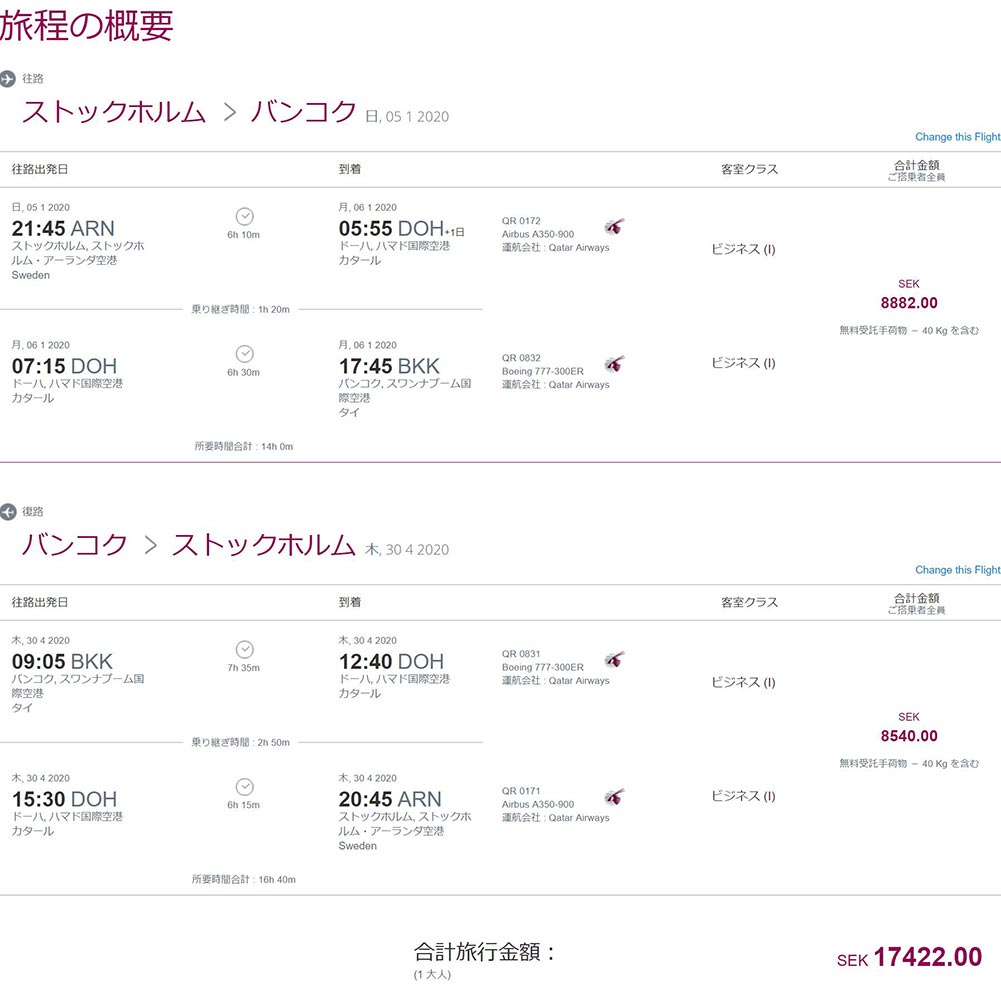This screenshot has height=985, width=1001.
Task: Click the layover text 乗り継ぎ時間 : 2h 50m
Action: (x=241, y=742)
